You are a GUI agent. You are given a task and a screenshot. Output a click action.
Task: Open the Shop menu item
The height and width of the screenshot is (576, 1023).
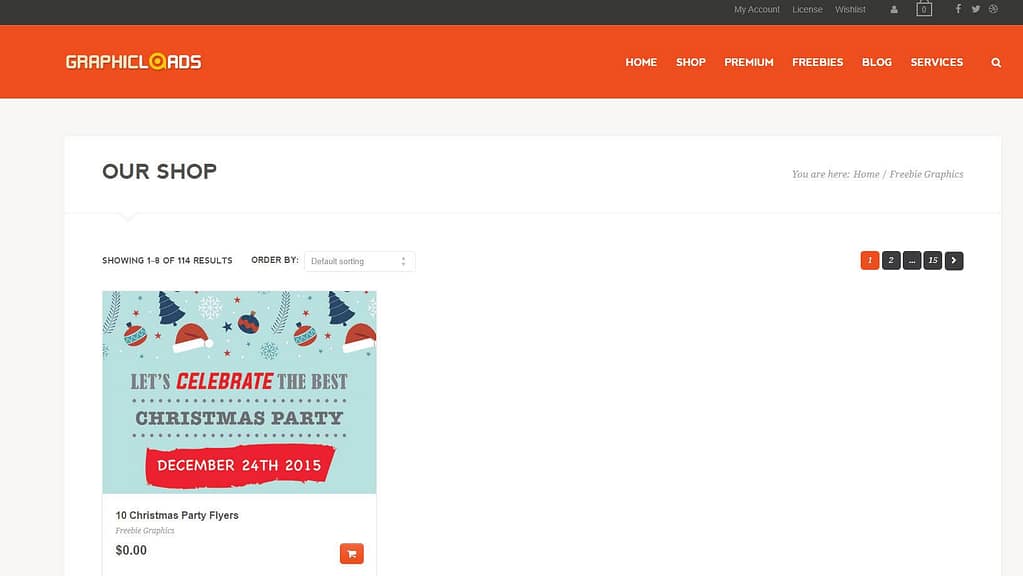click(690, 62)
